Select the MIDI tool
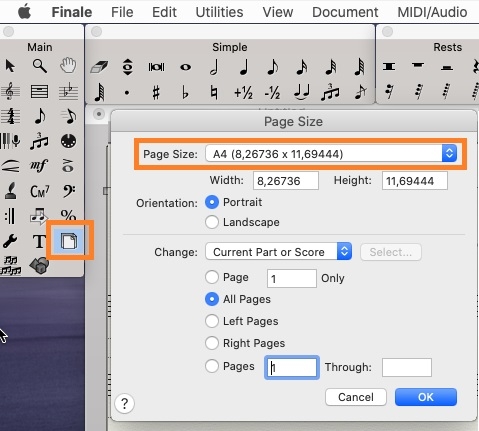This screenshot has width=479, height=431. (x=68, y=141)
